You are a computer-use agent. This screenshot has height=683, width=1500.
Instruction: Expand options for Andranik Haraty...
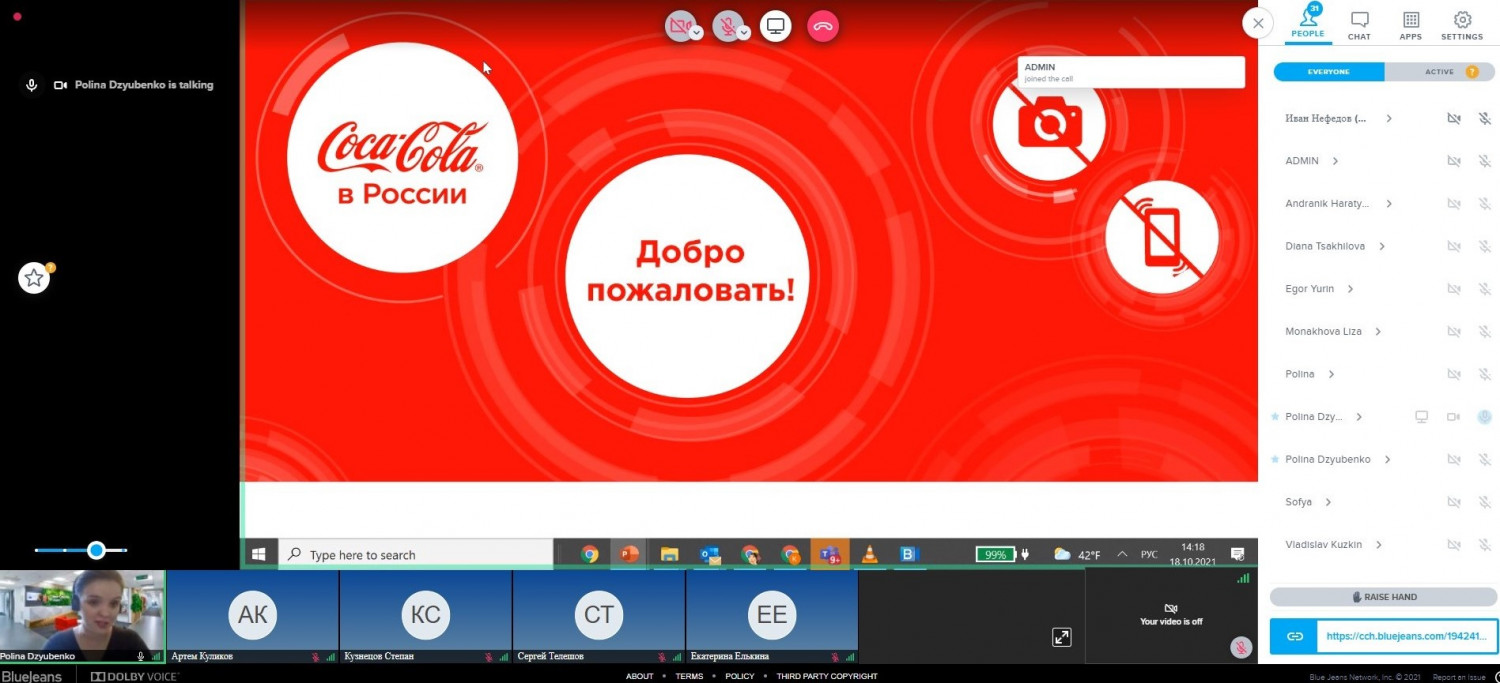click(x=1389, y=204)
